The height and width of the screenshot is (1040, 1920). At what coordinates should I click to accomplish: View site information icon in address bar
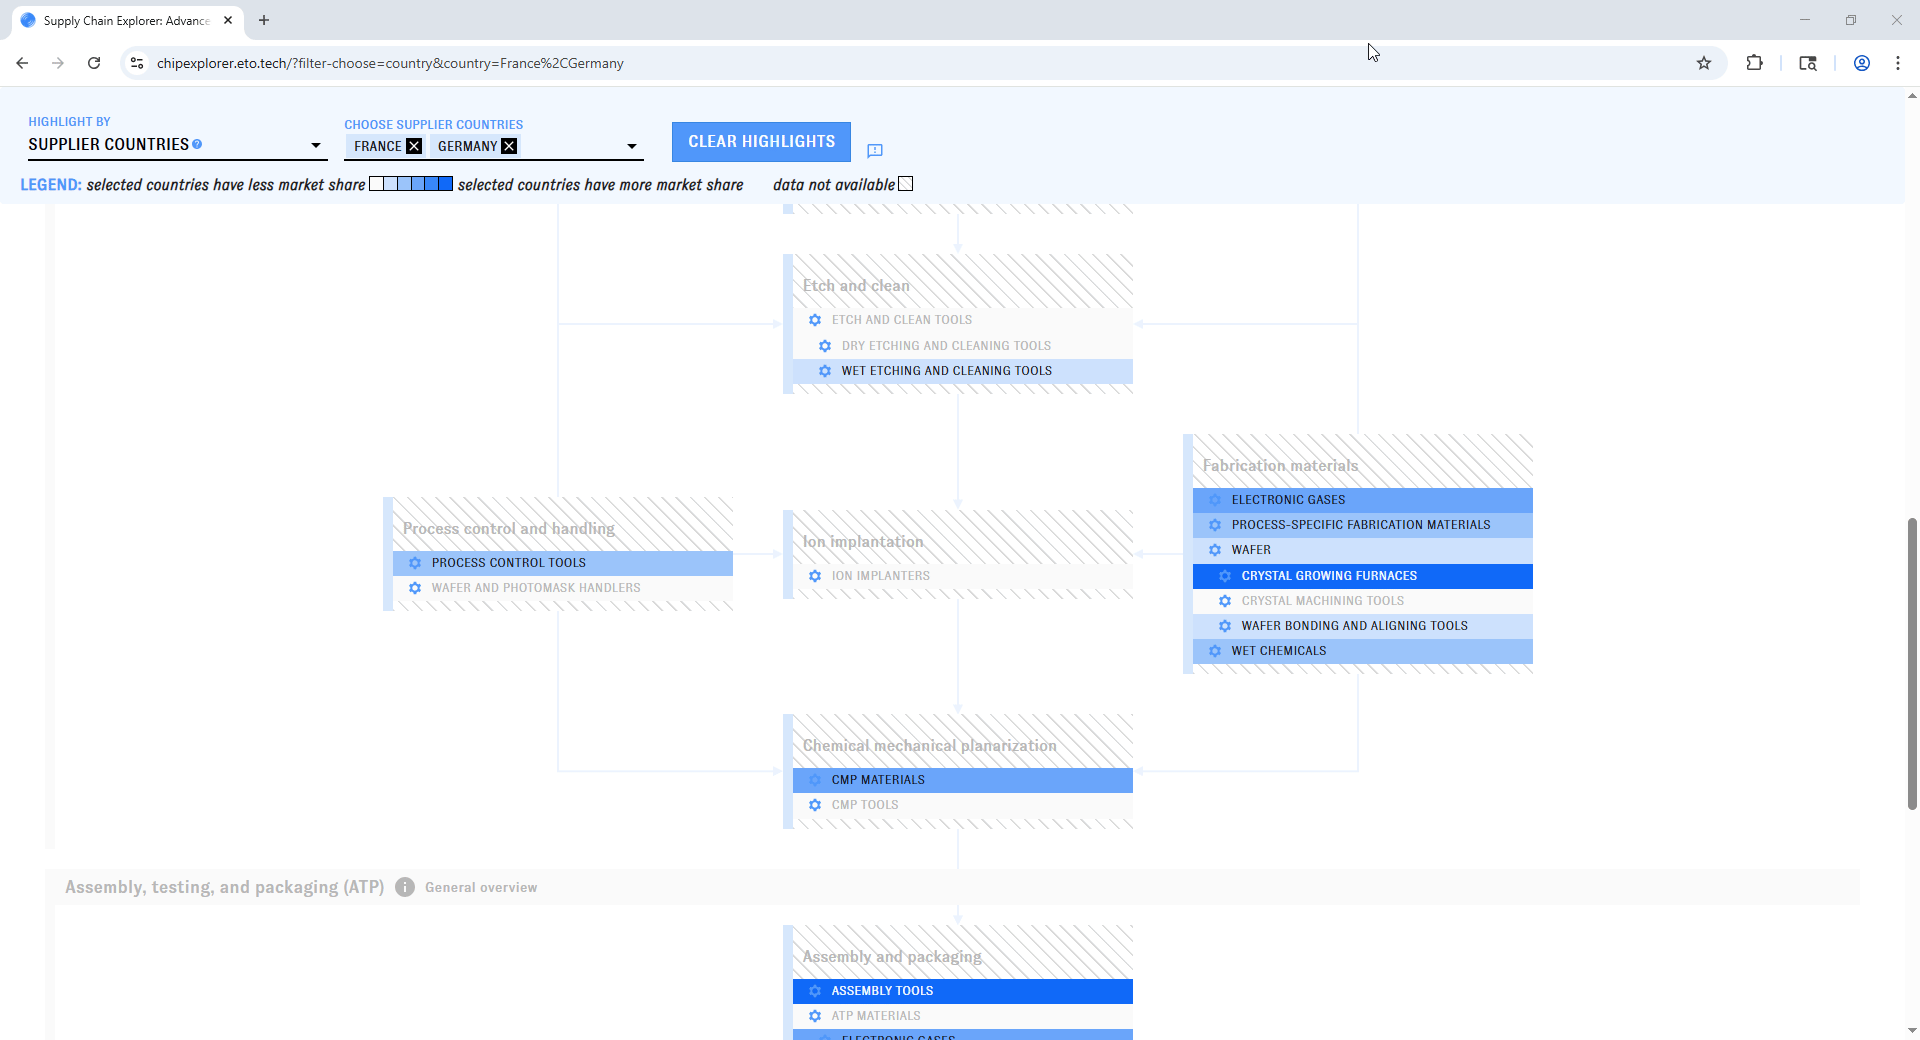click(137, 63)
